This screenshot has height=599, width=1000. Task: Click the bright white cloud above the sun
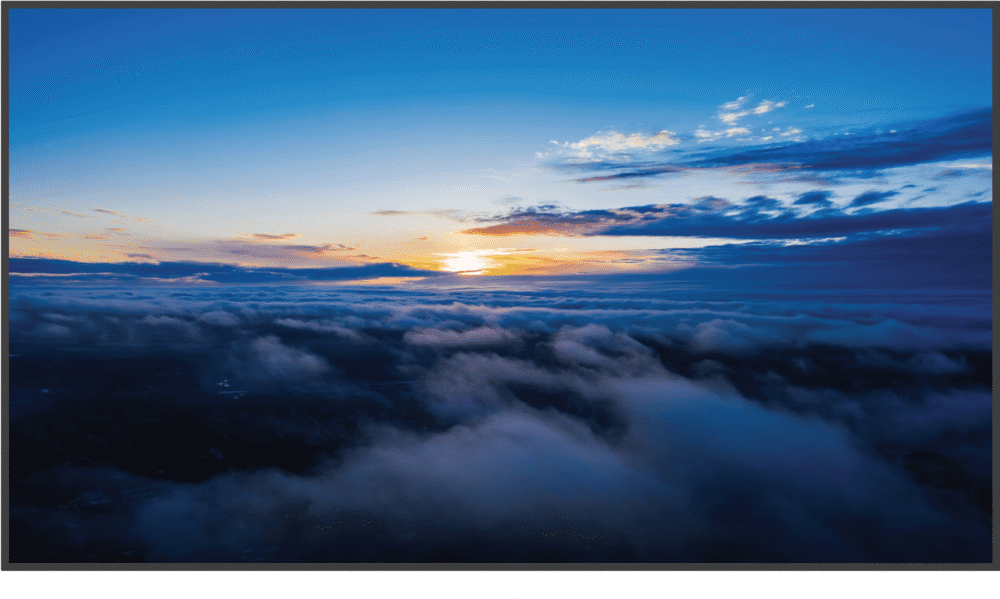[622, 142]
